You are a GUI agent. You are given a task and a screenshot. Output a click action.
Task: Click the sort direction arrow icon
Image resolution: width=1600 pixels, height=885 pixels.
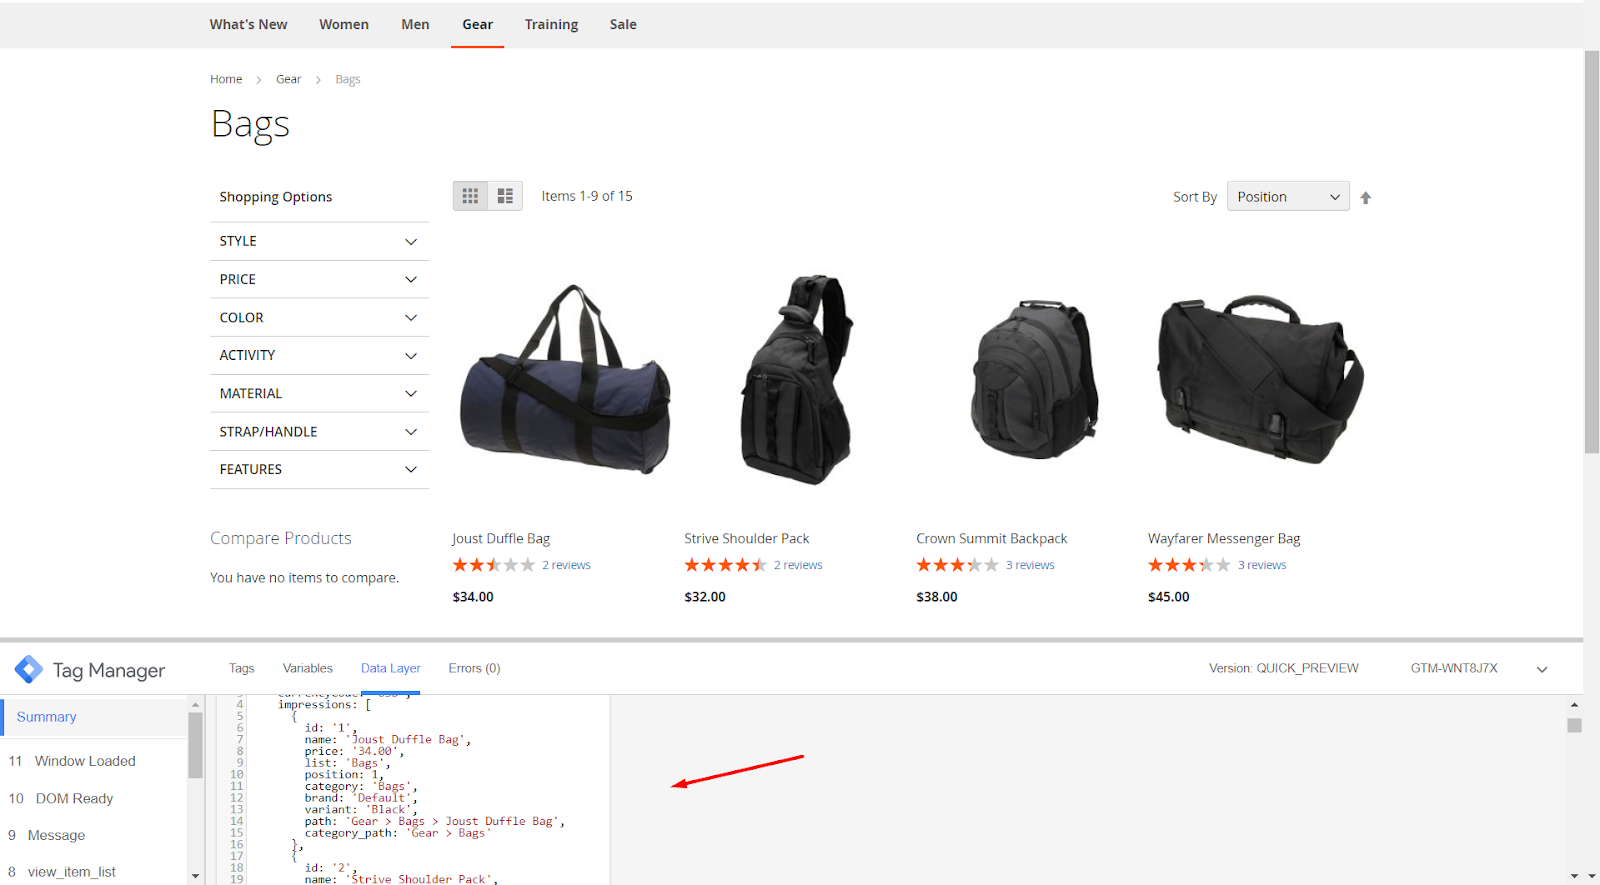[1365, 198]
